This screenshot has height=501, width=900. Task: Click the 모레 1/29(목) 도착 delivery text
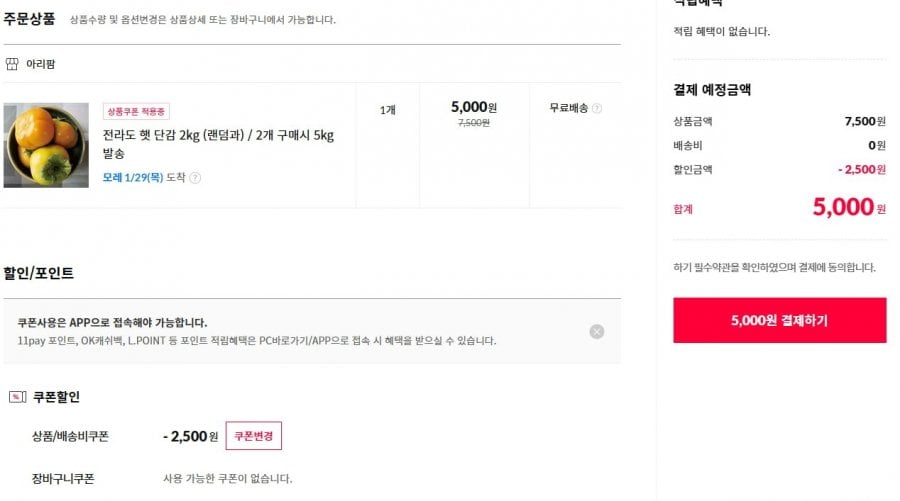click(x=144, y=178)
